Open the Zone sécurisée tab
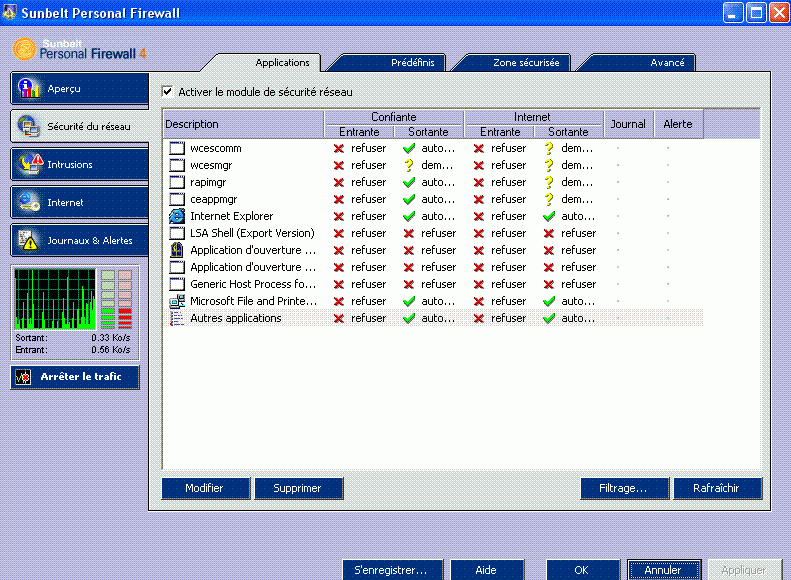791x580 pixels. tap(526, 63)
